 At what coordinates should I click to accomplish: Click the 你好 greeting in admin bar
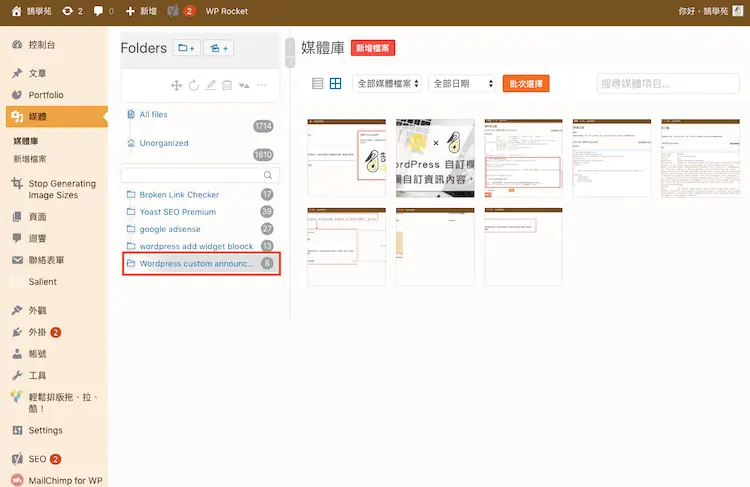[703, 11]
